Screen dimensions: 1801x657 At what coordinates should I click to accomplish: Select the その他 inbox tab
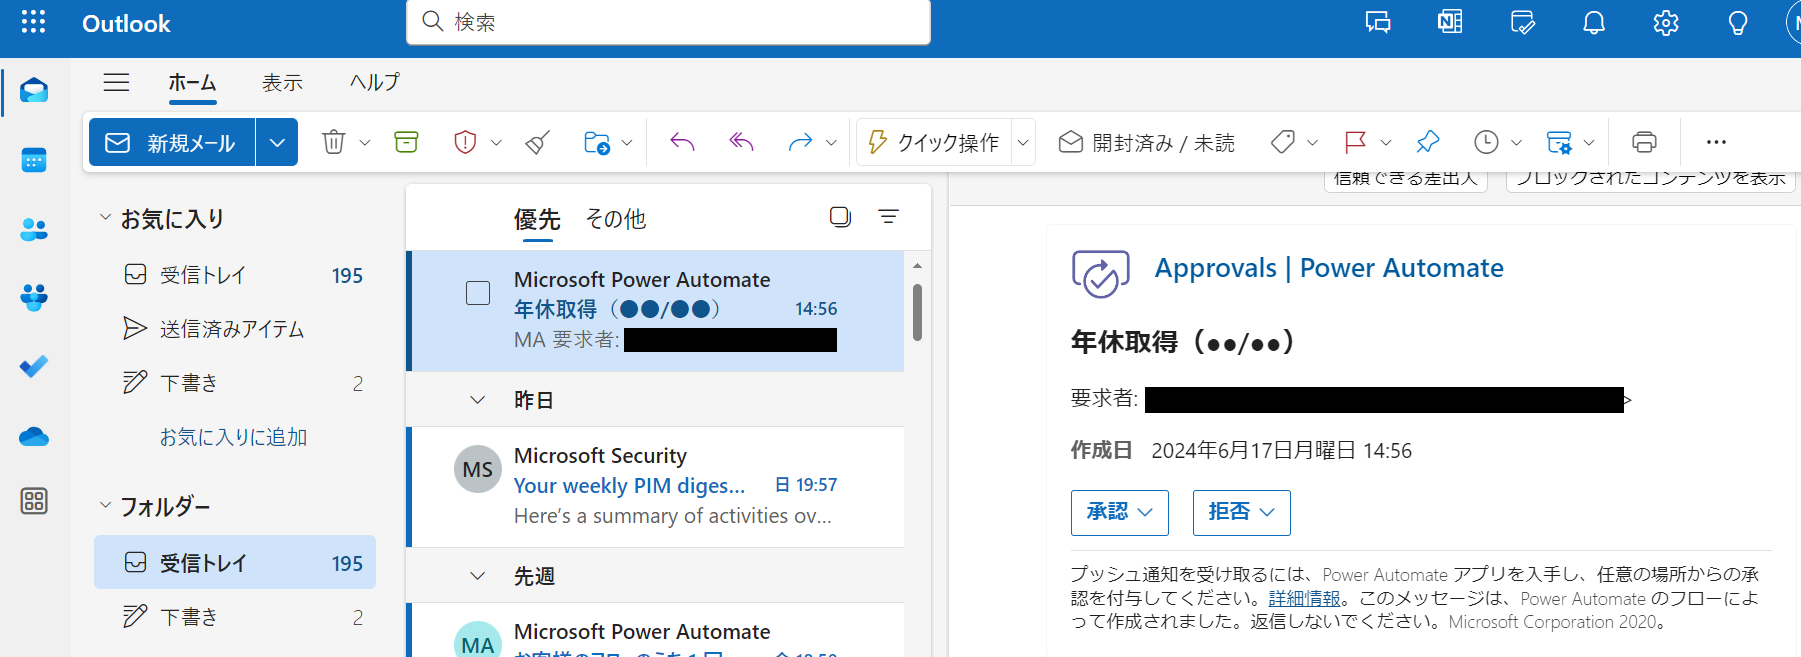tap(616, 219)
